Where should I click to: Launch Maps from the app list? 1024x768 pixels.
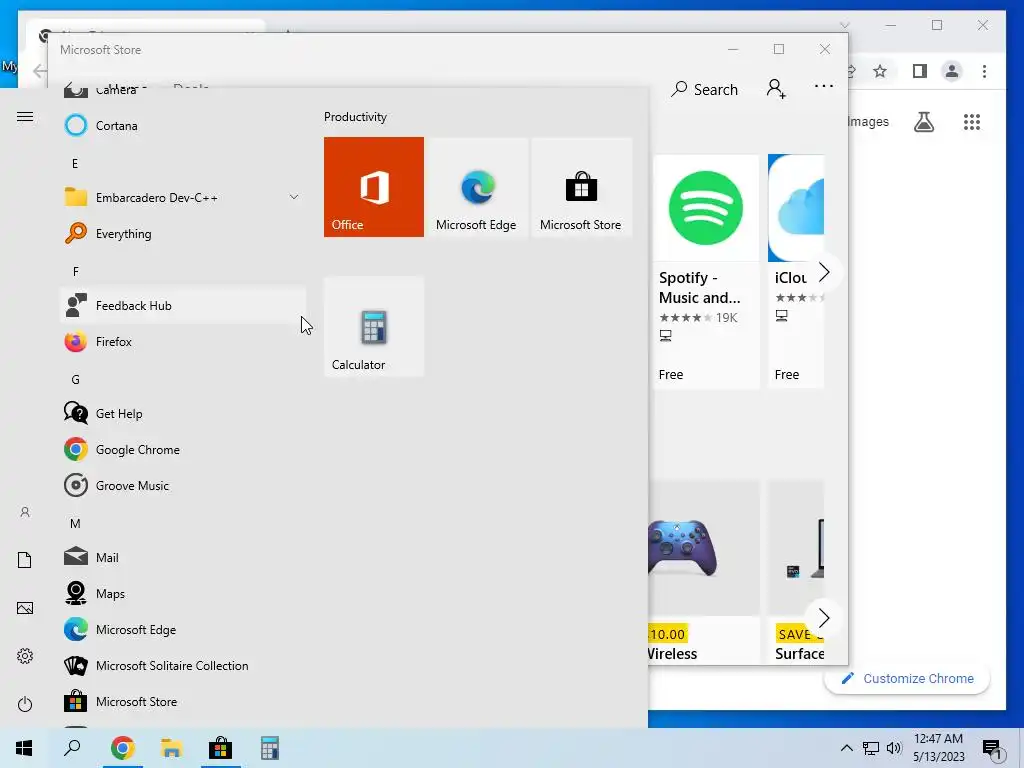(x=183, y=594)
